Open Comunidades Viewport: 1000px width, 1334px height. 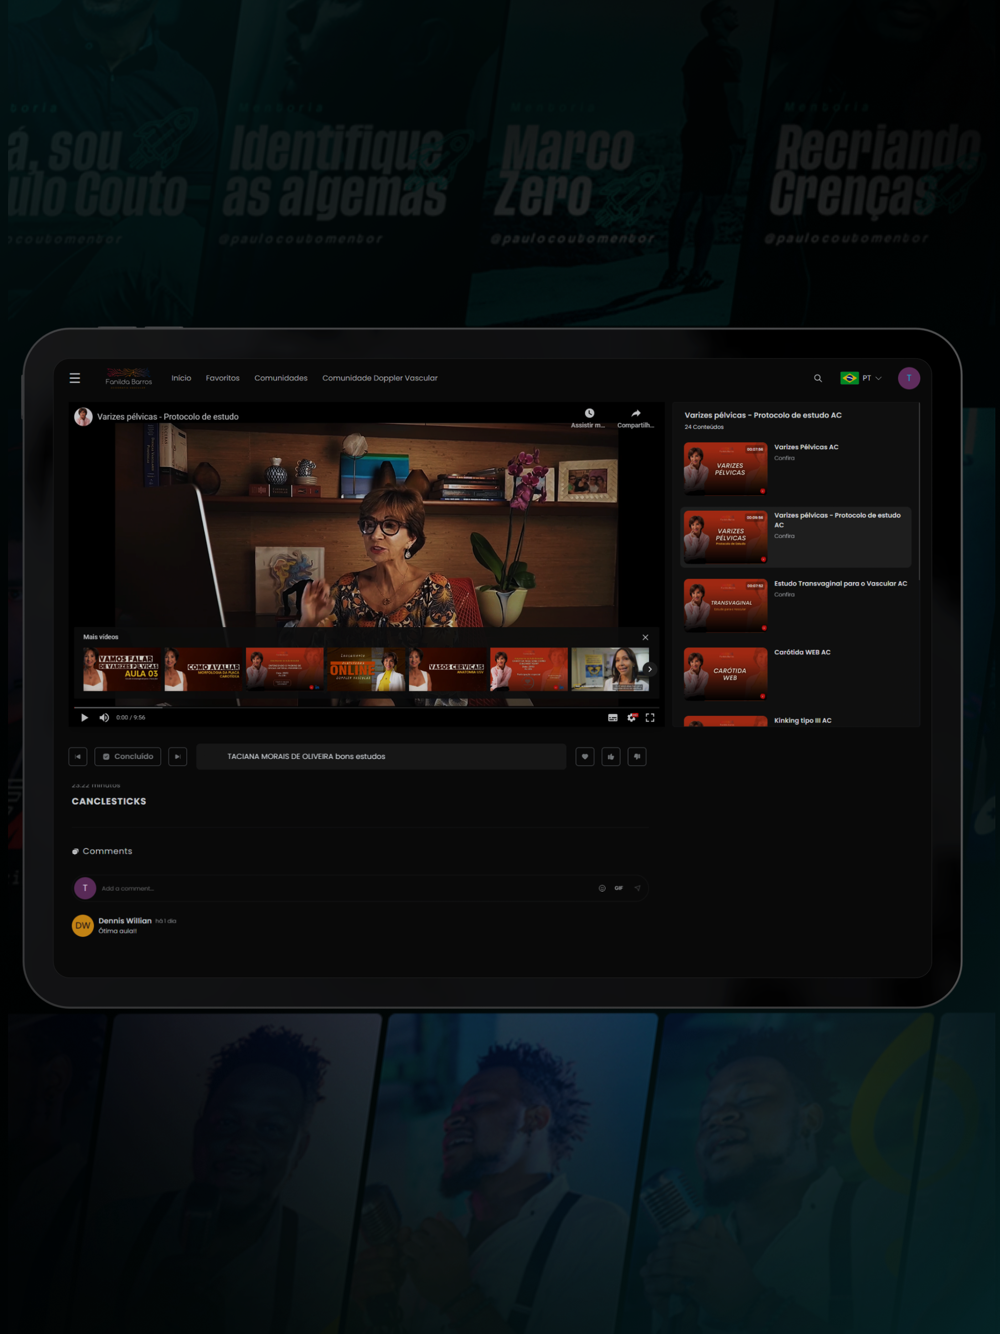[x=281, y=378]
